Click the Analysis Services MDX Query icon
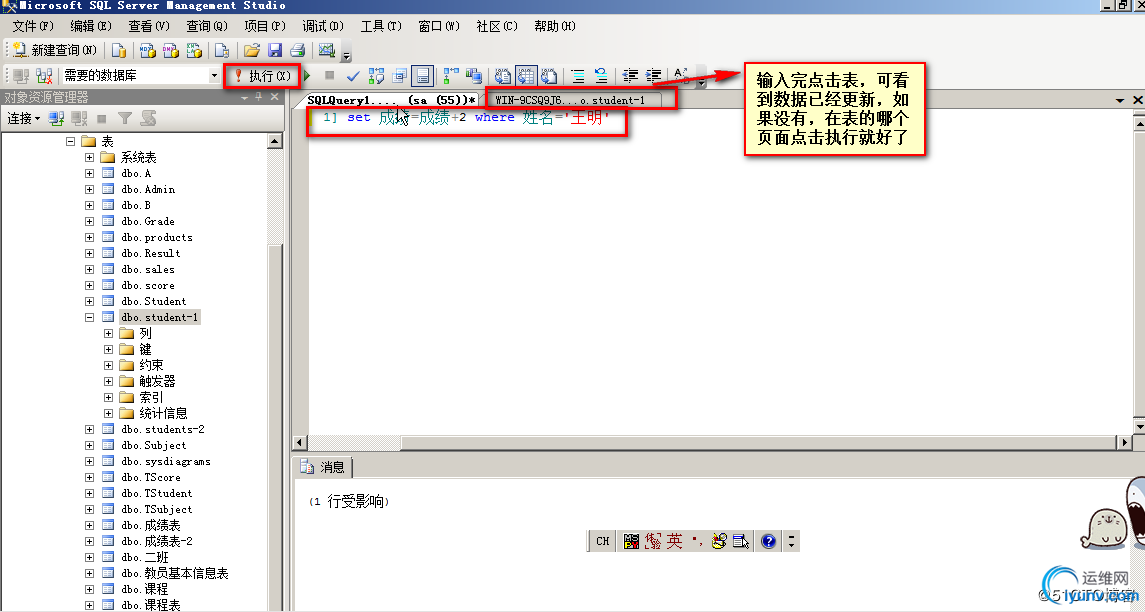Screen dimensions: 1145x612 point(147,50)
